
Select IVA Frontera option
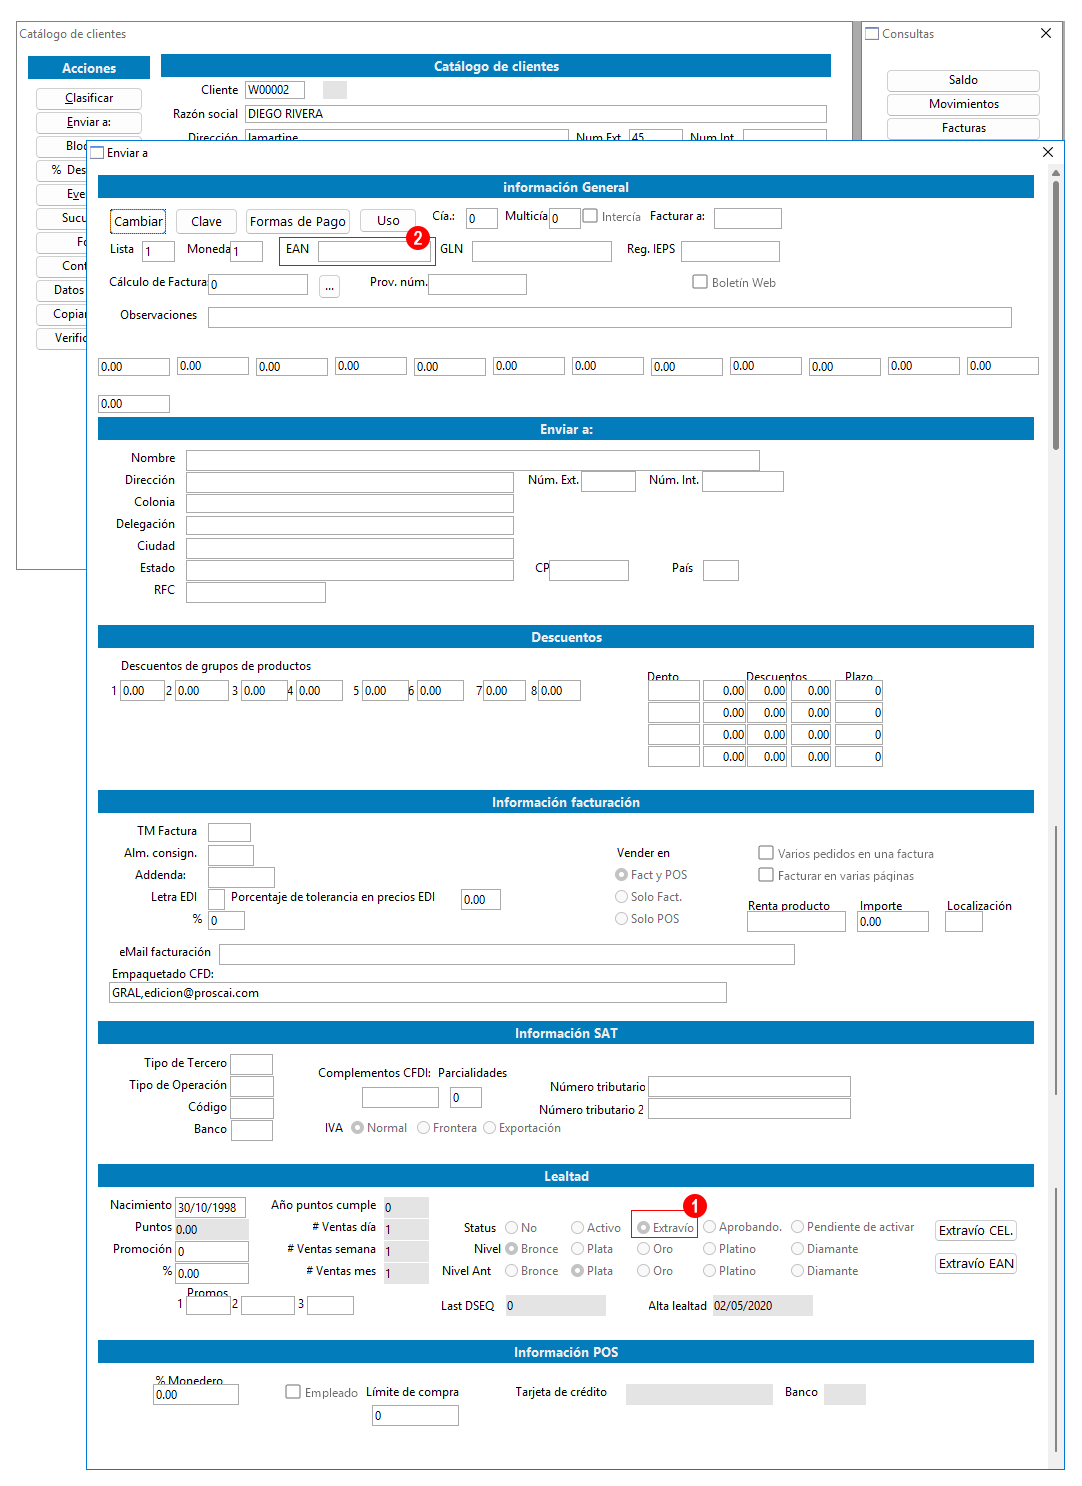tap(423, 1128)
